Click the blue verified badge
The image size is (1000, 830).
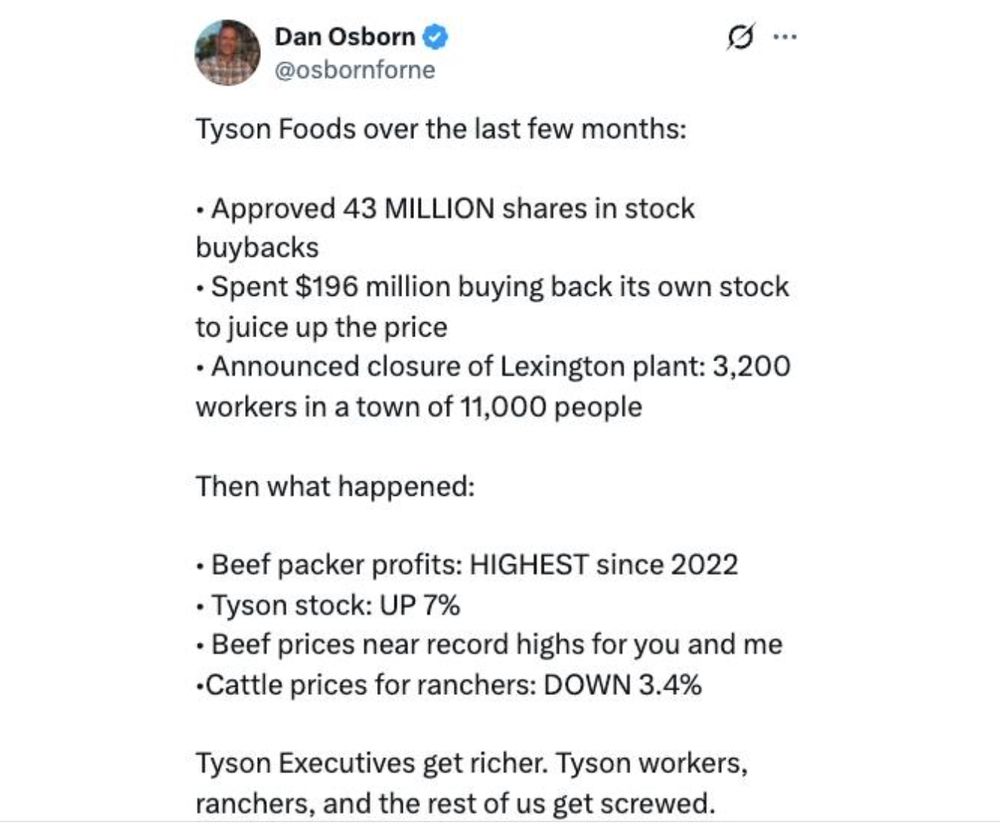pos(436,38)
